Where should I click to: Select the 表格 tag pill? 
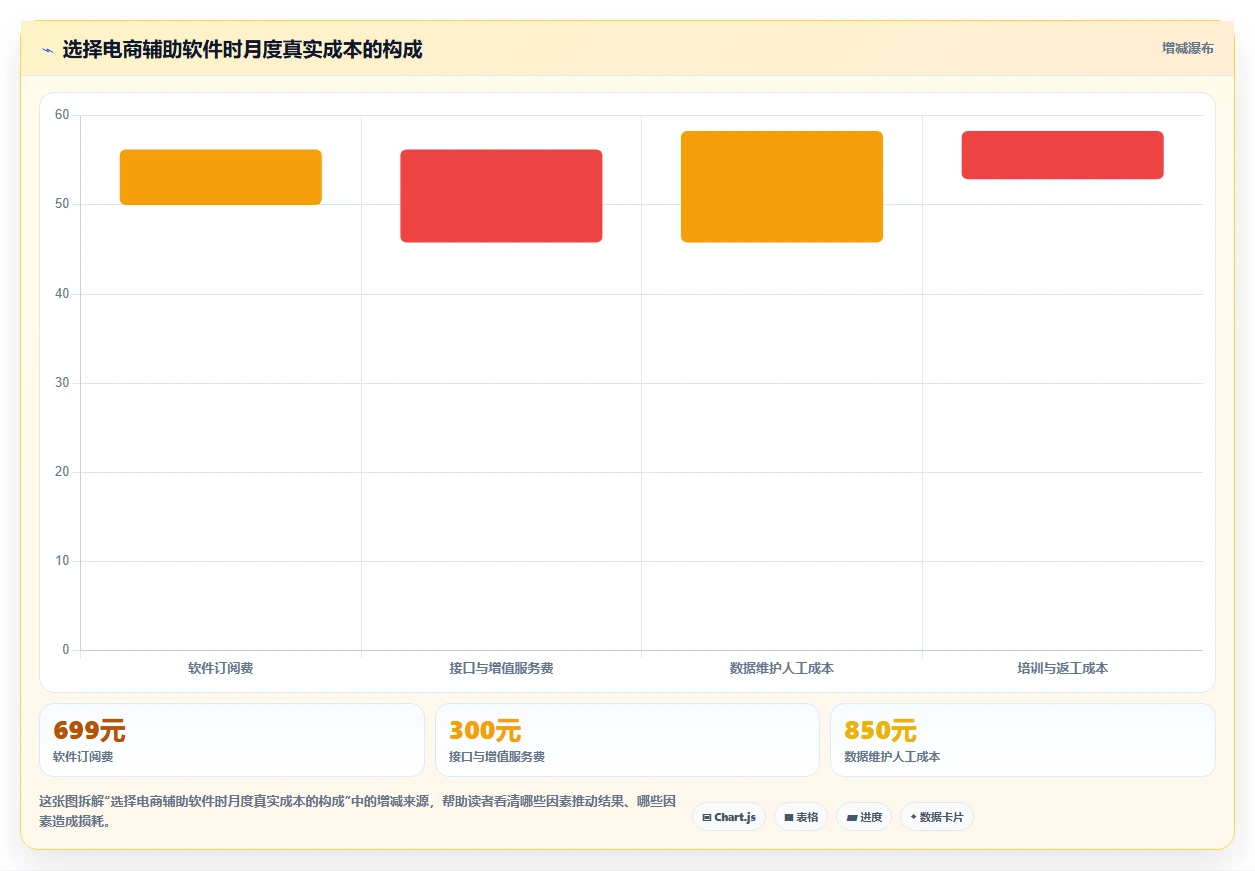click(x=801, y=817)
